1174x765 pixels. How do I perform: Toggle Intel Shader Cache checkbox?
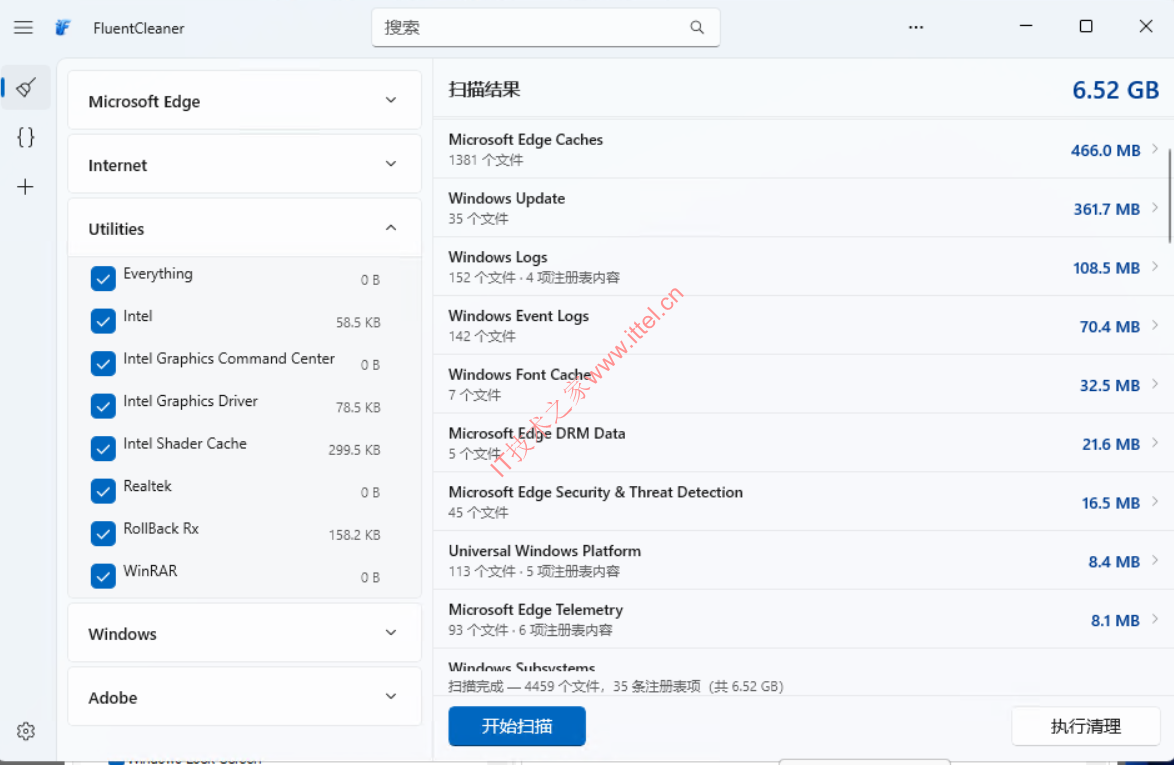(103, 449)
